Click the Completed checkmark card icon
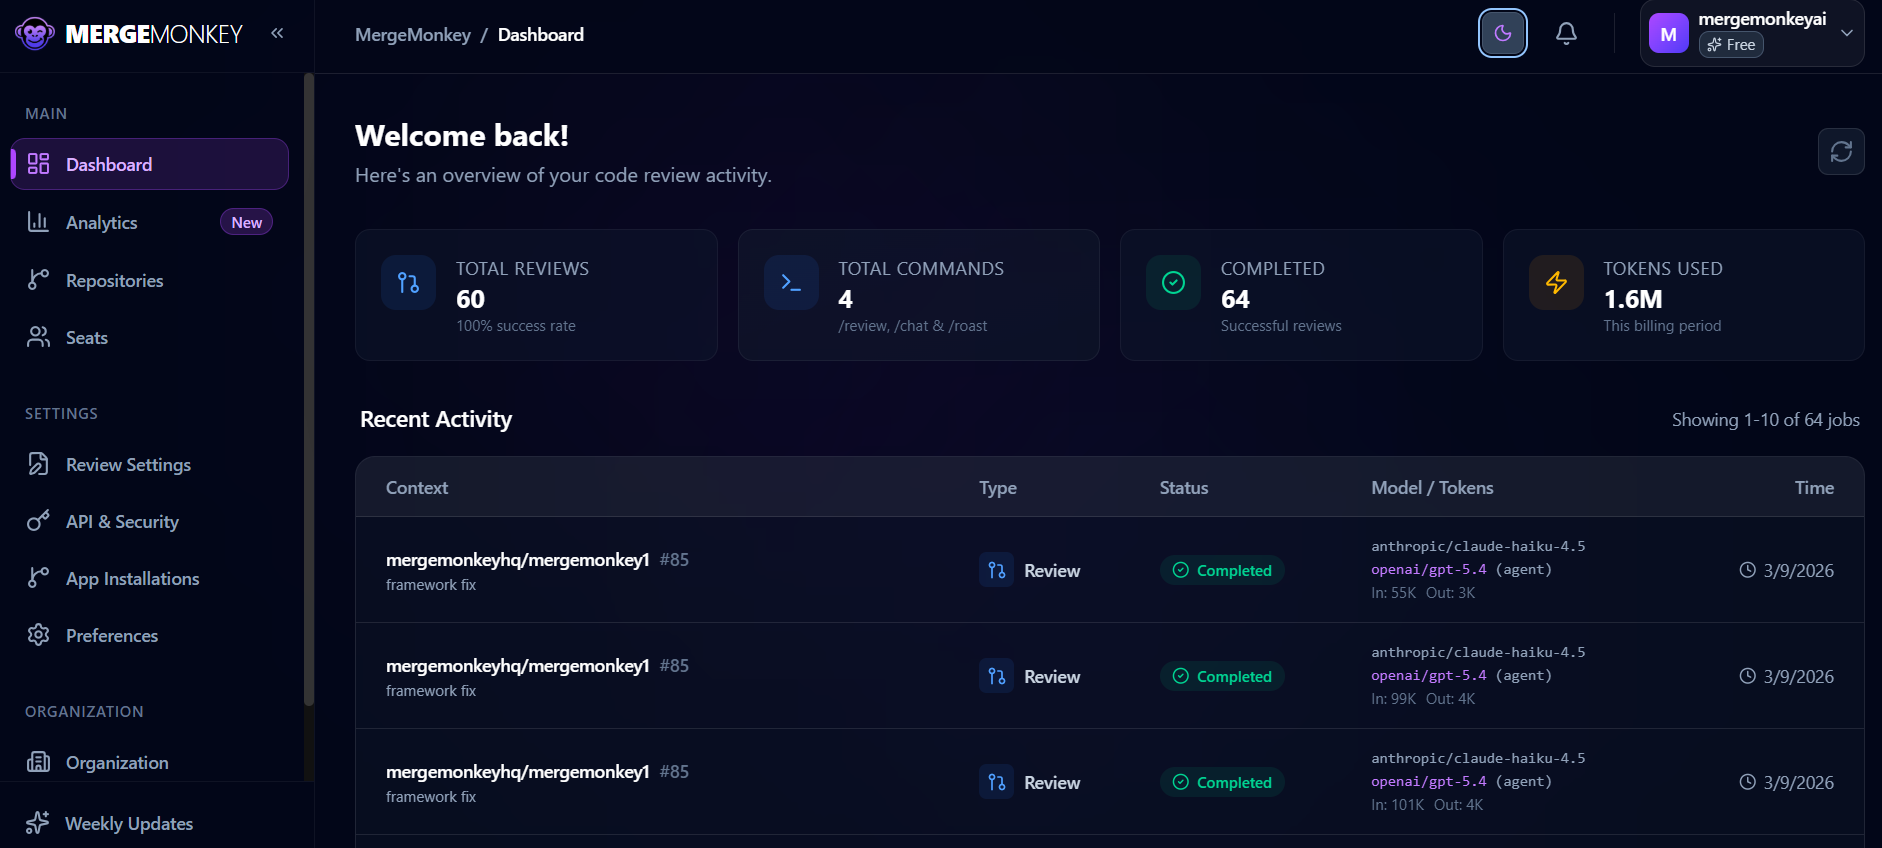The image size is (1882, 848). coord(1173,283)
